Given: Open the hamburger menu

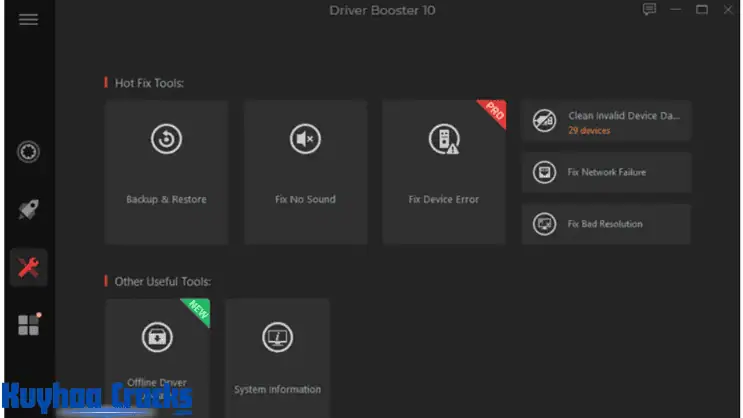Looking at the screenshot, I should 28,20.
